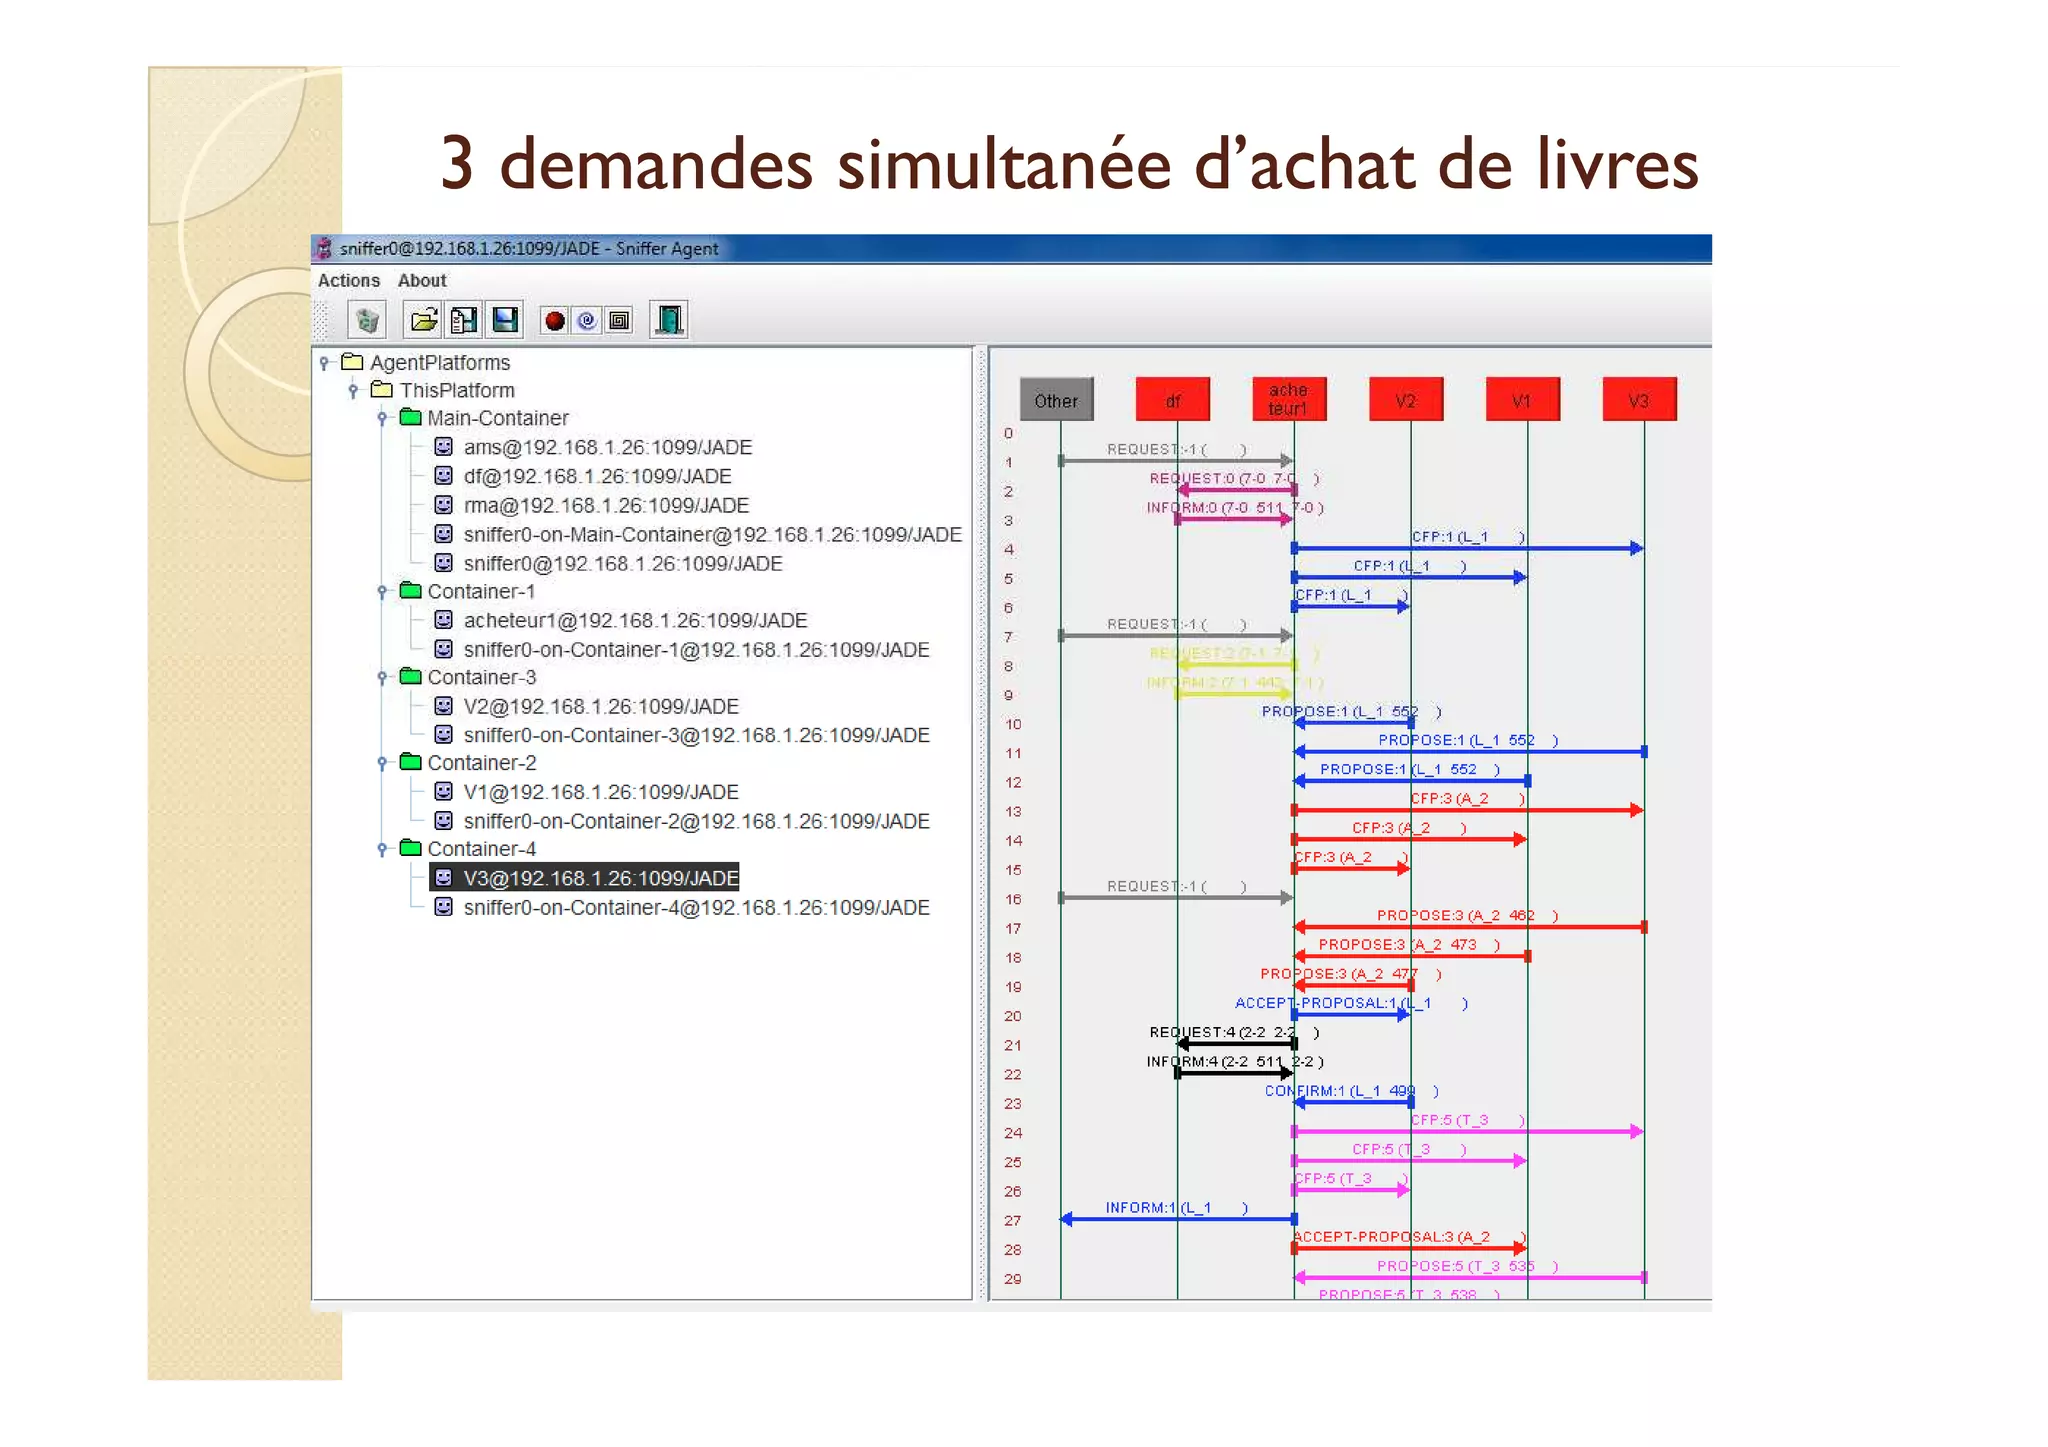Viewport: 2048px width, 1447px height.
Task: Click the red Do Sniff agent icon
Action: point(554,320)
